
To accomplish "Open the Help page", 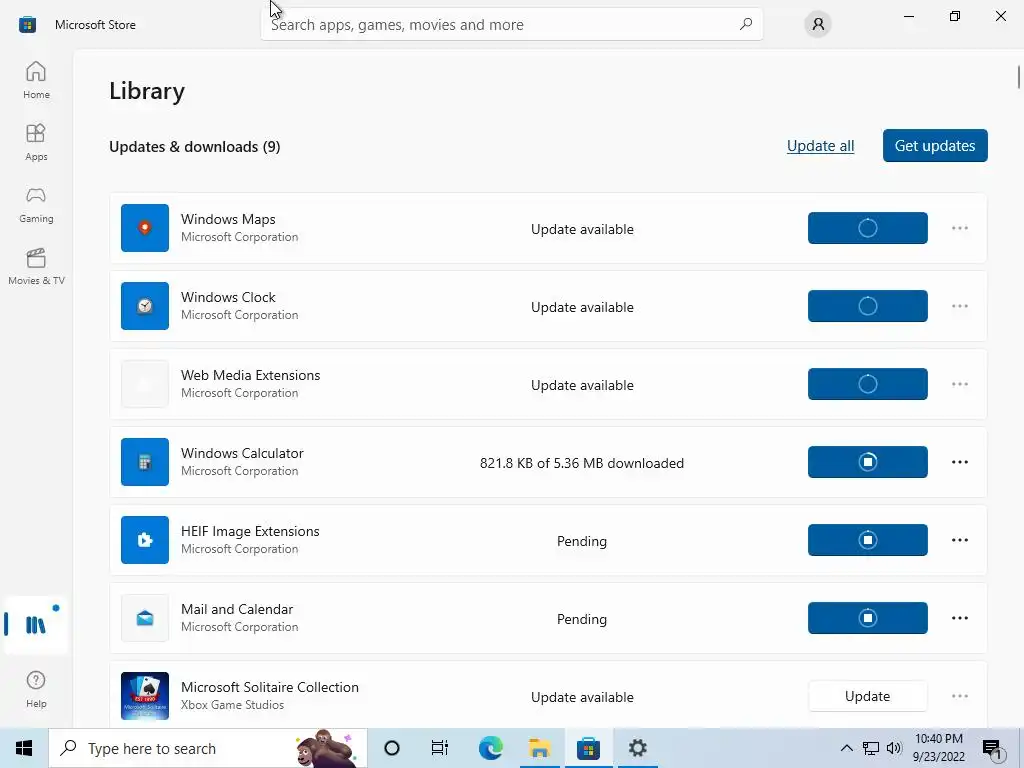I will 36,689.
